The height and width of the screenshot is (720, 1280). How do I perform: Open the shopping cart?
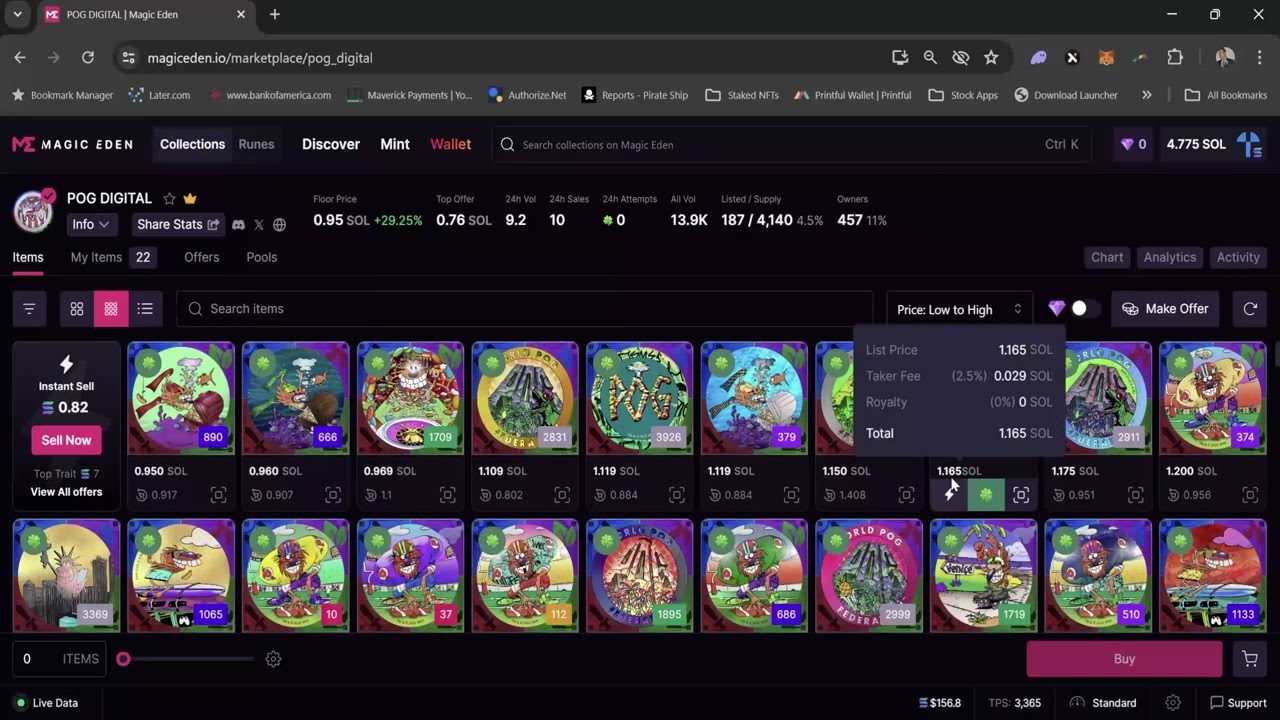(x=1250, y=659)
